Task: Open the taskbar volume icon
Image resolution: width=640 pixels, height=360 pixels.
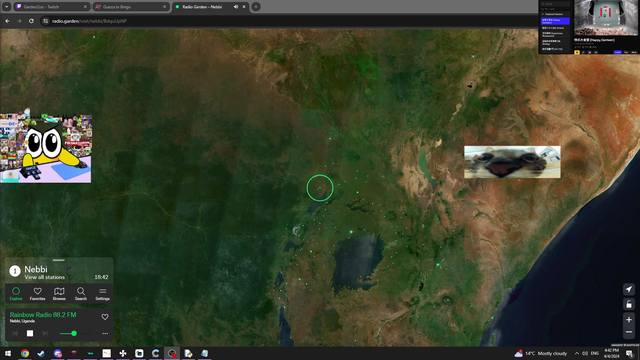Action: tap(585, 353)
